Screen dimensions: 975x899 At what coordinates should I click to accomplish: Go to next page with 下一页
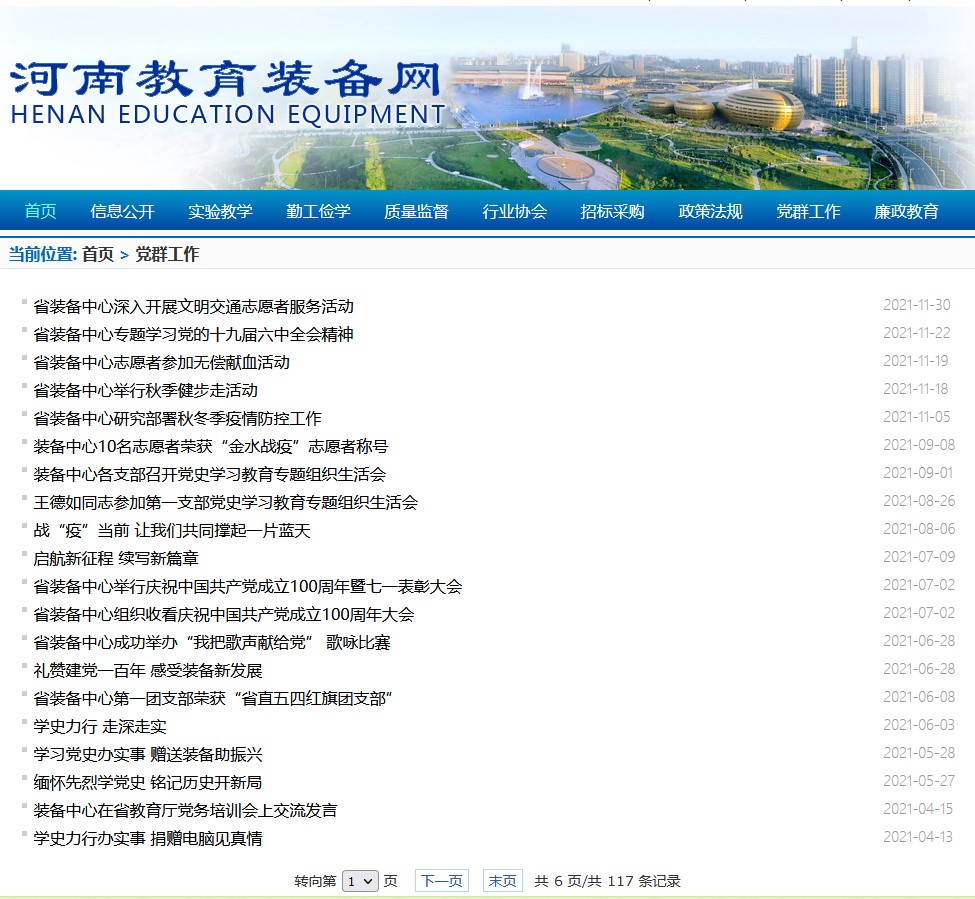tap(441, 881)
